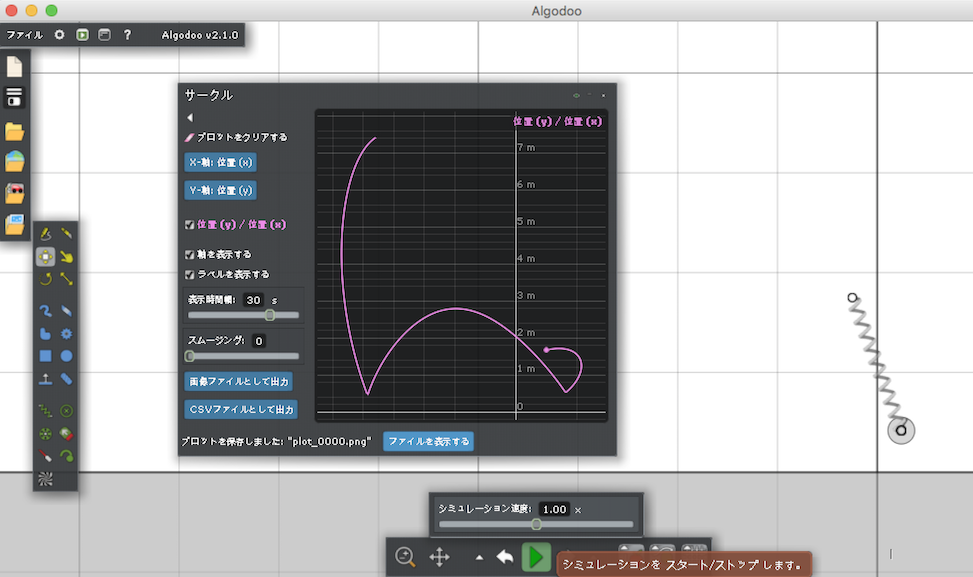Click the back arrow in サークル panel
The width and height of the screenshot is (973, 577).
point(190,118)
